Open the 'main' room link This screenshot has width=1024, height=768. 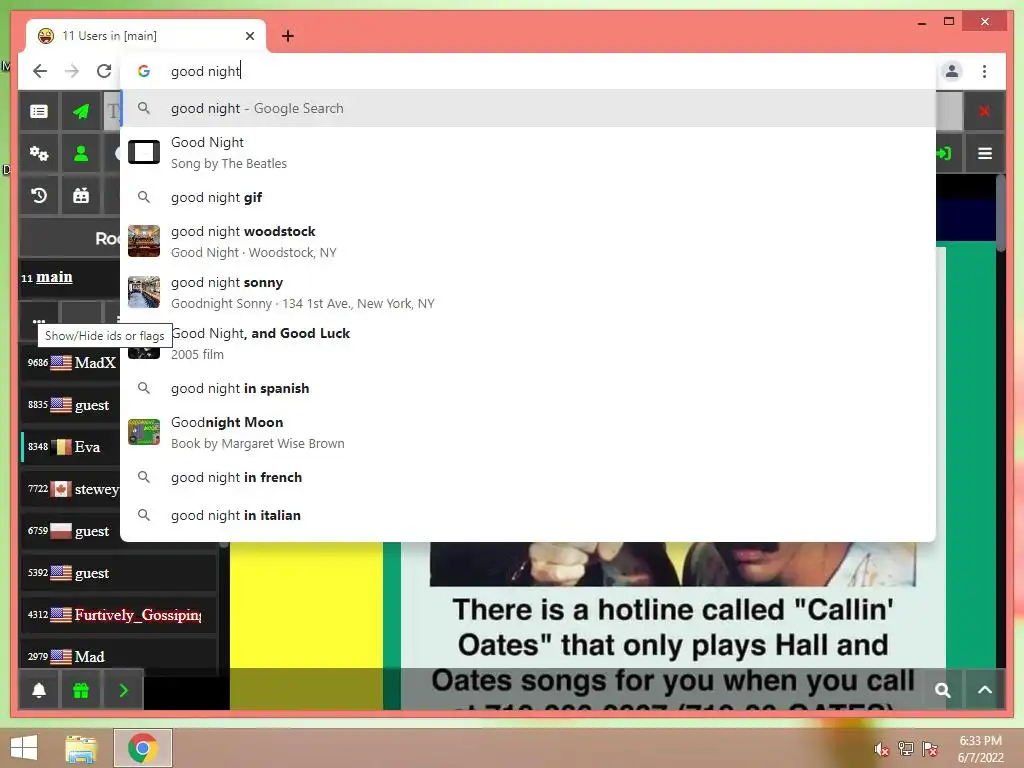[x=54, y=277]
